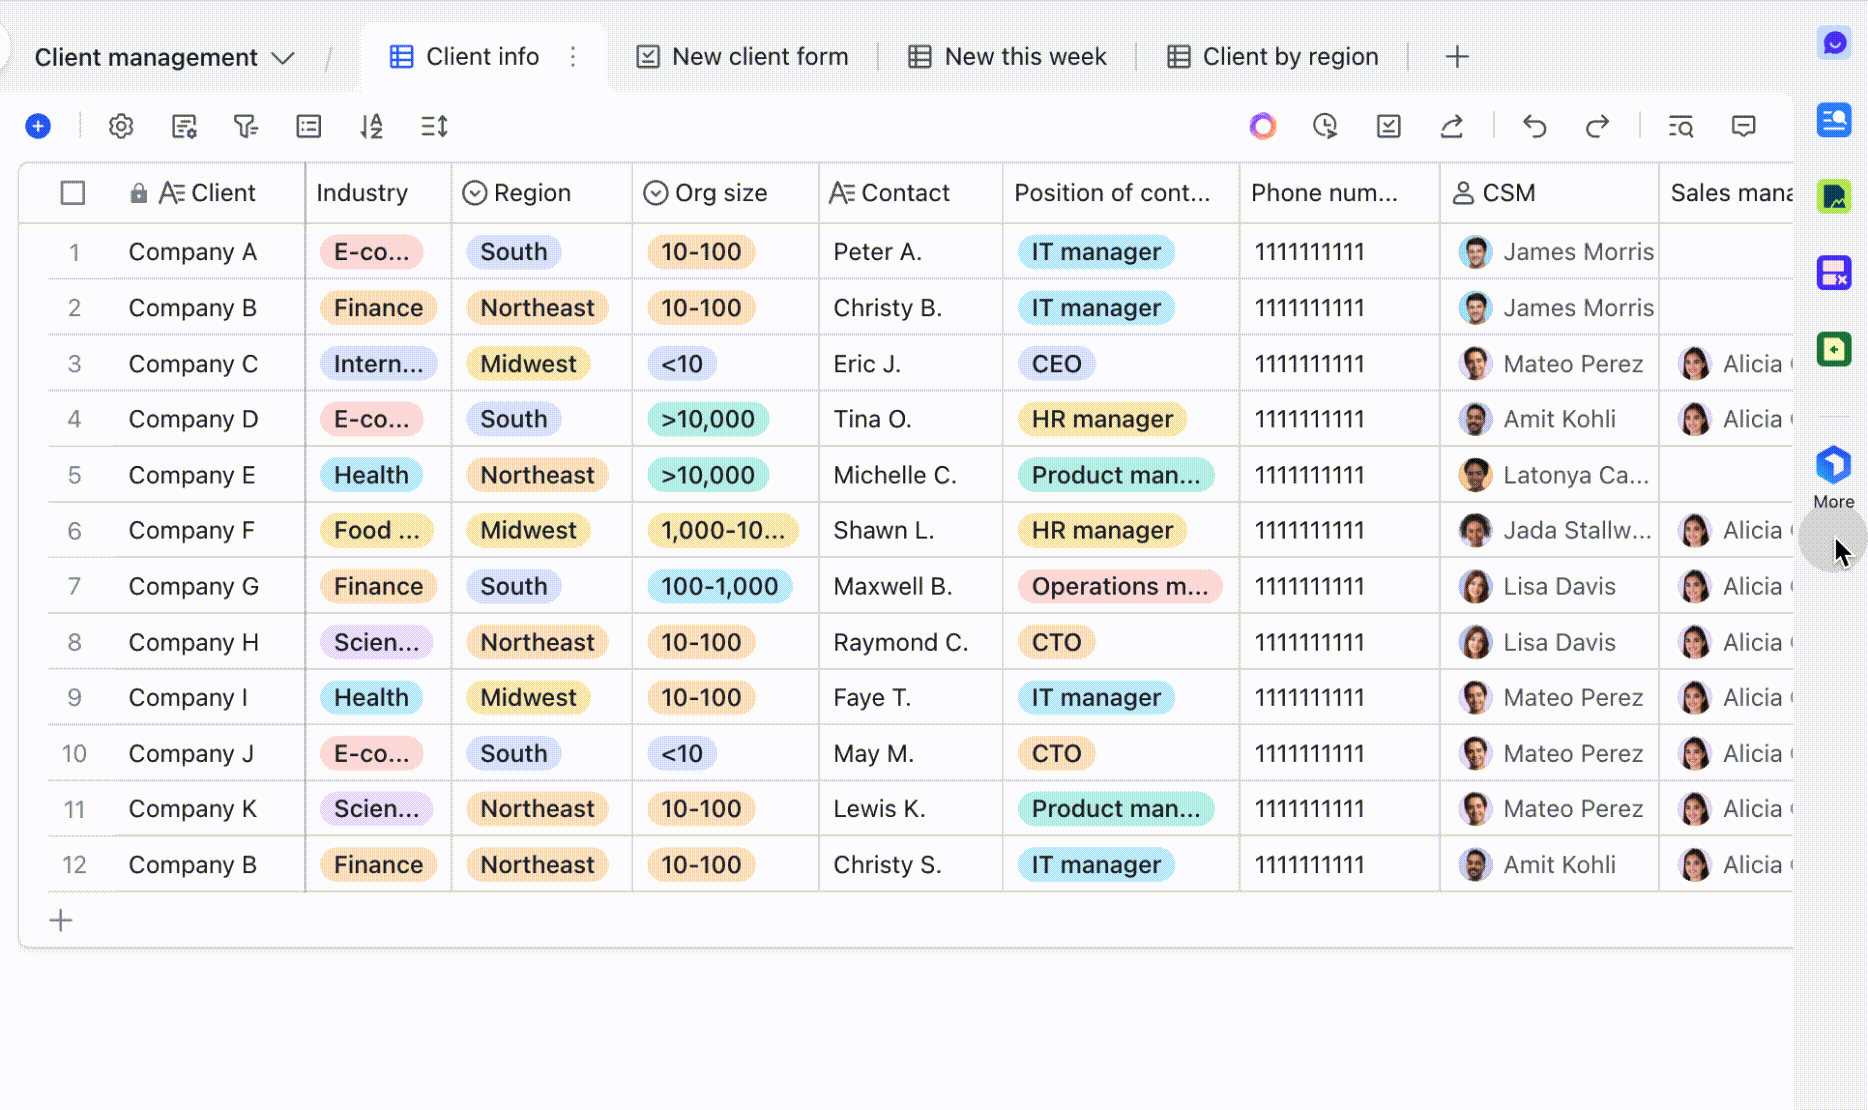Open the Region column dropdown
Screen dimensions: 1868x1110
click(474, 192)
